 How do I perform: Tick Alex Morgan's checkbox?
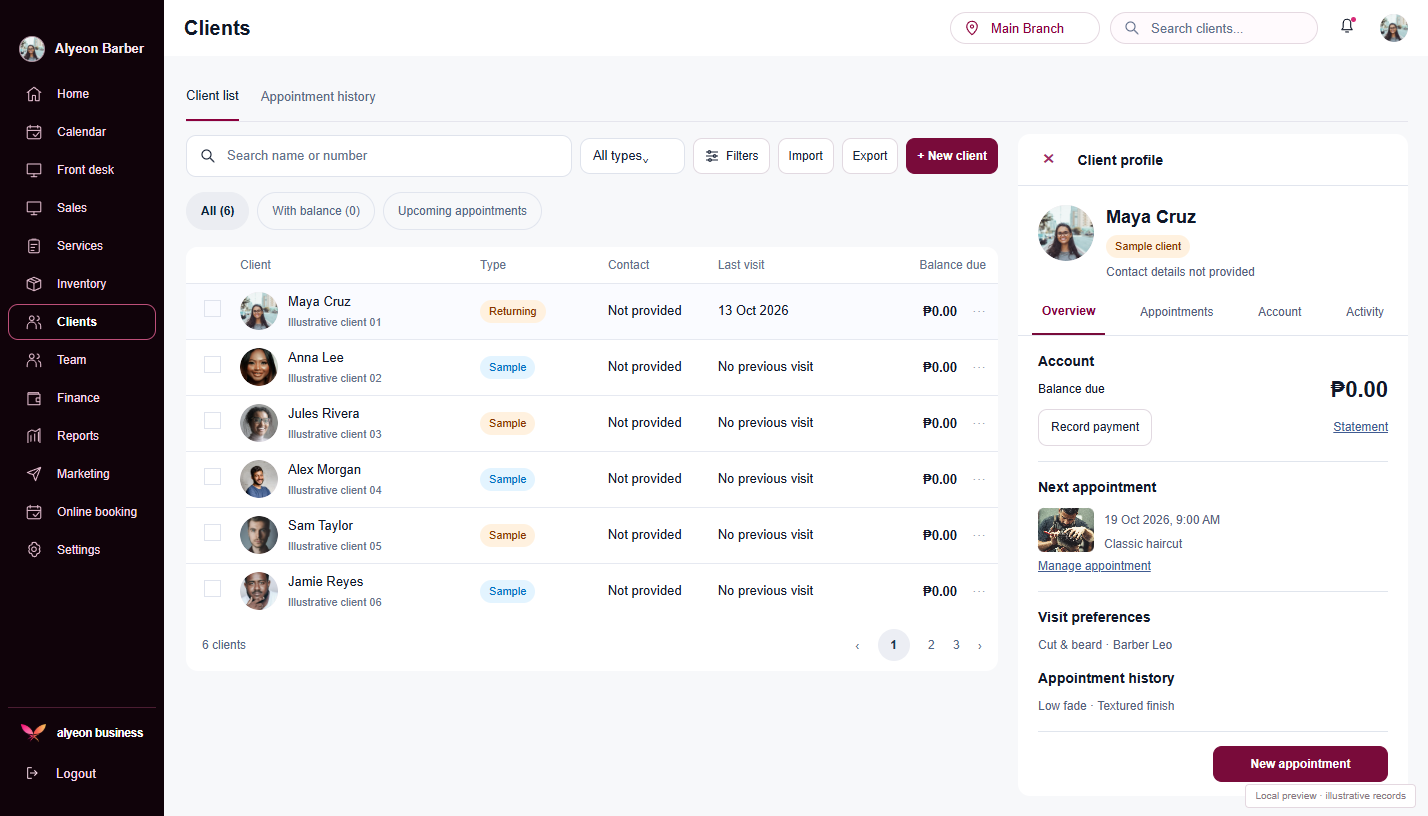coord(212,477)
